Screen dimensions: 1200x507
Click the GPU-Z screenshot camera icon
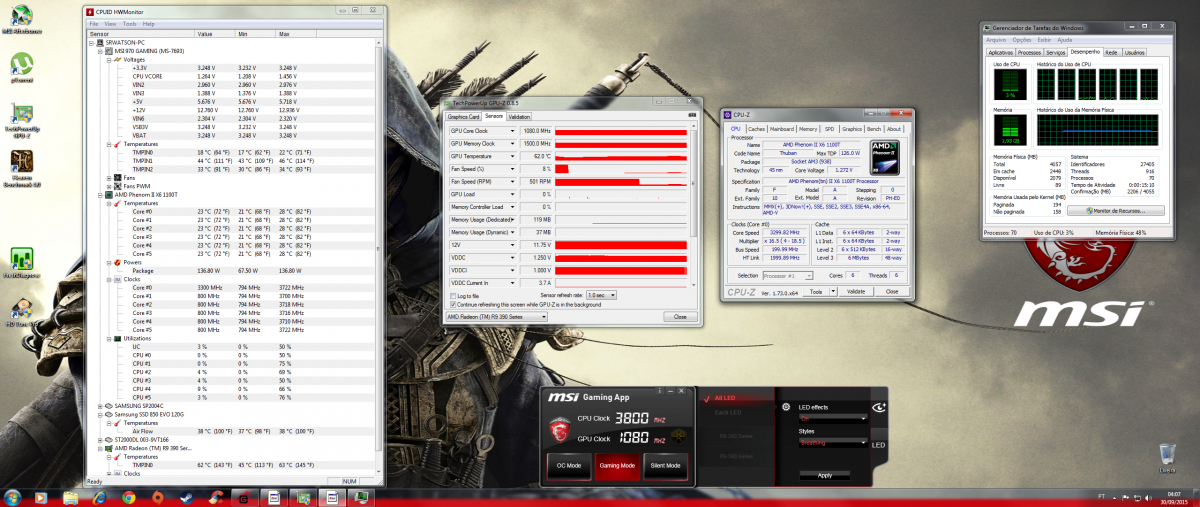691,116
